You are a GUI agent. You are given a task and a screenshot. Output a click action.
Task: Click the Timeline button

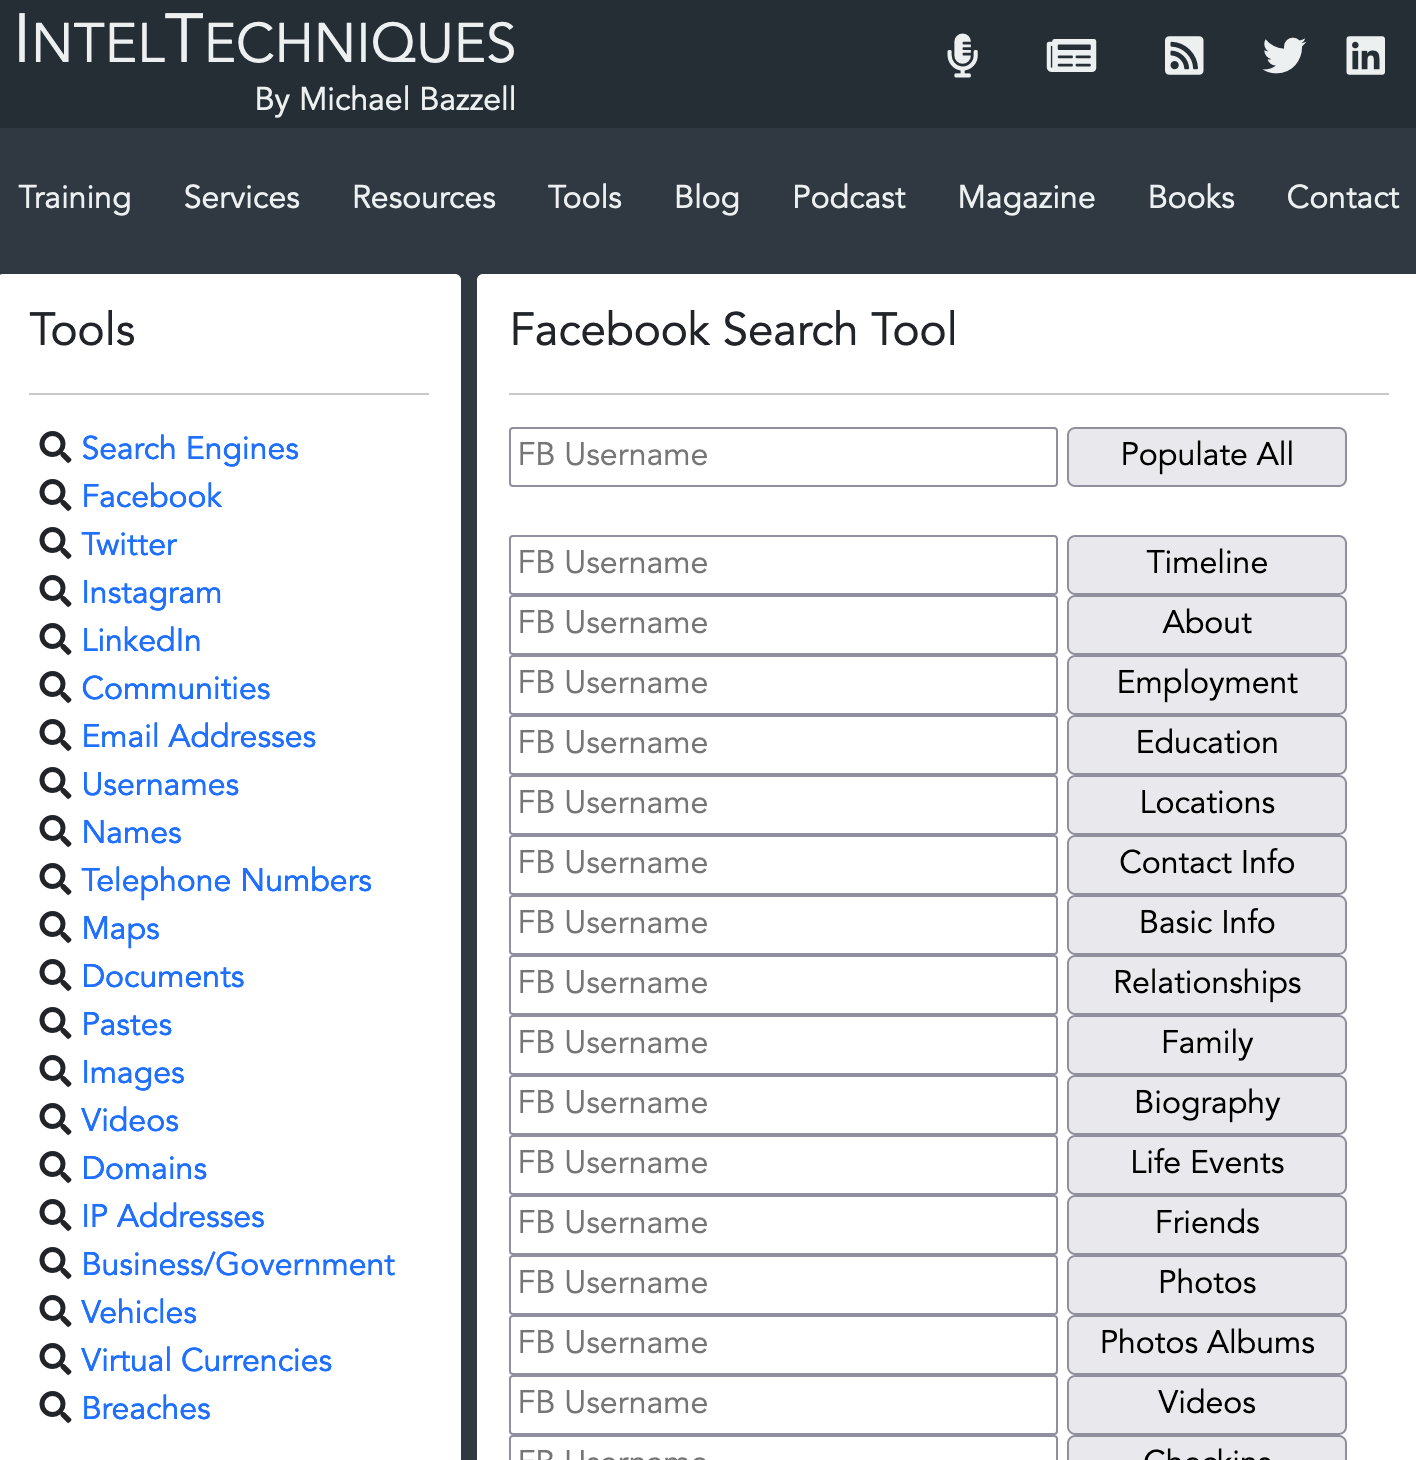[x=1206, y=564]
